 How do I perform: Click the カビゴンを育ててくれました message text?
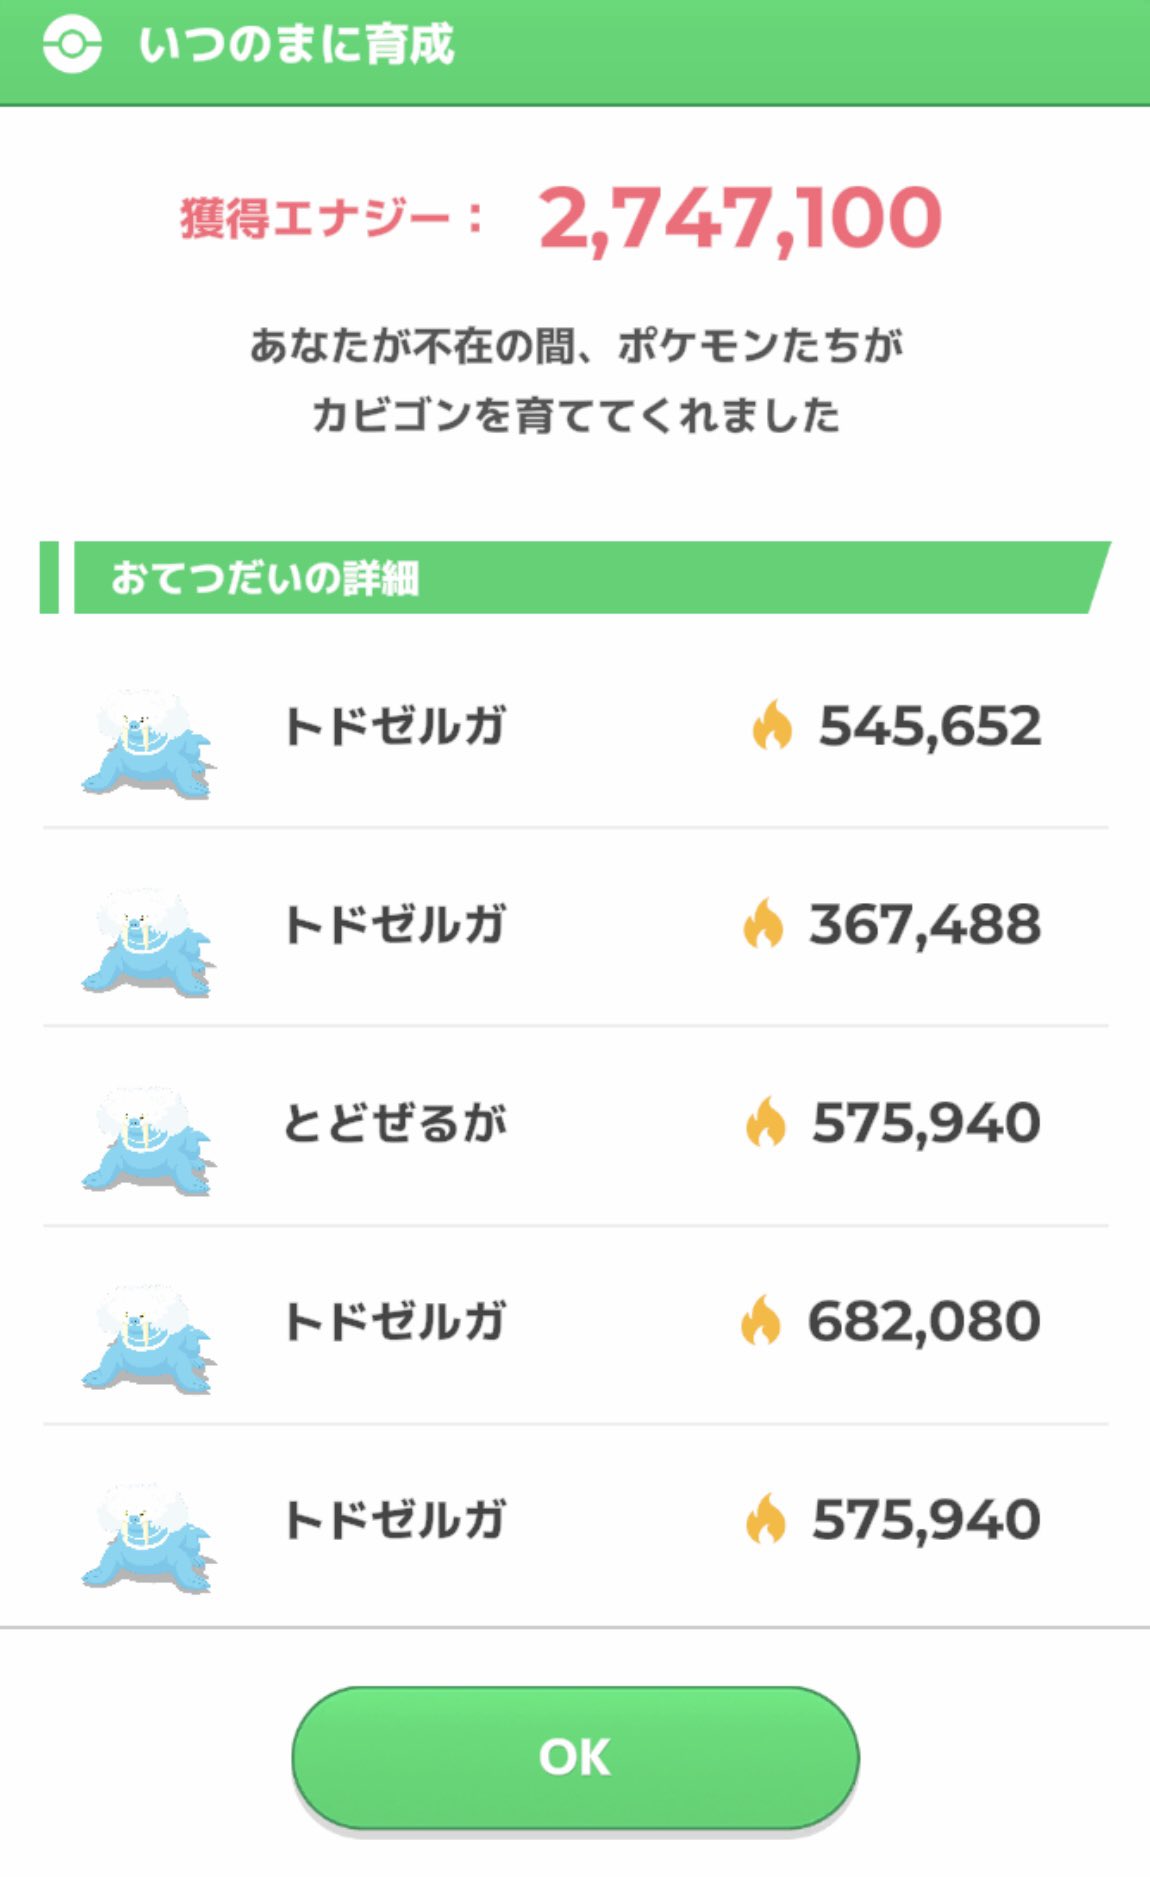click(575, 416)
